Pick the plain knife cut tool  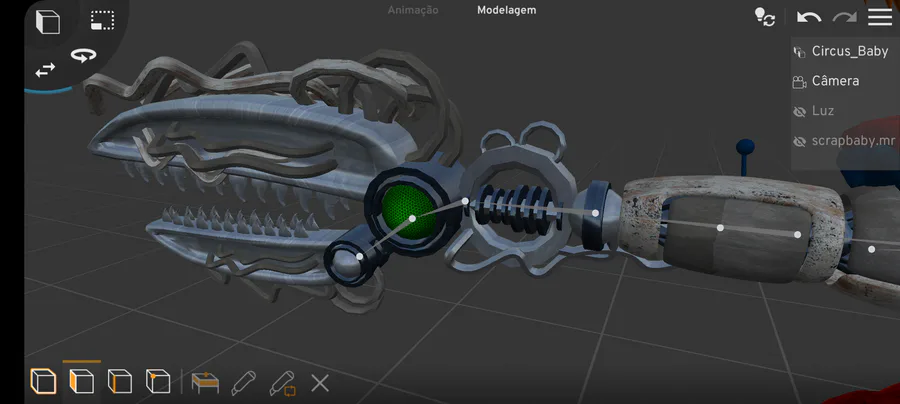click(x=243, y=383)
